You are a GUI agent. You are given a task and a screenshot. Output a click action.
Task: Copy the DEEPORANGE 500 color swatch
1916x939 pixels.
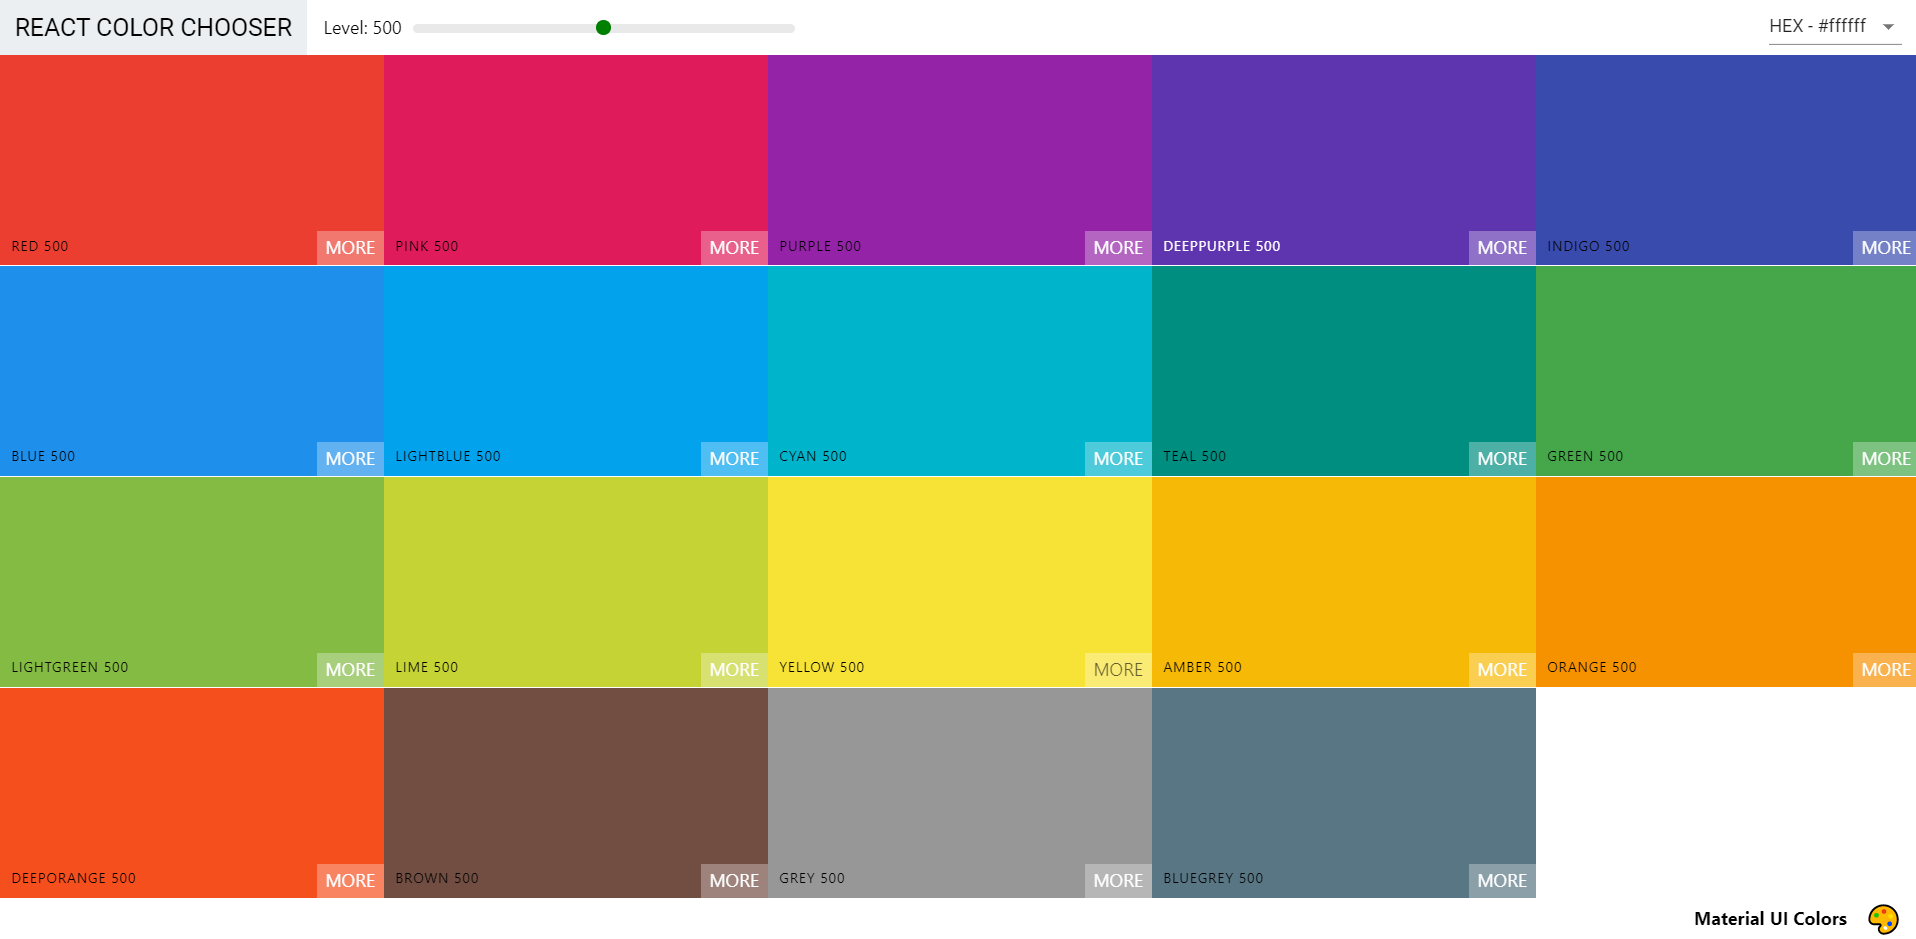(190, 780)
